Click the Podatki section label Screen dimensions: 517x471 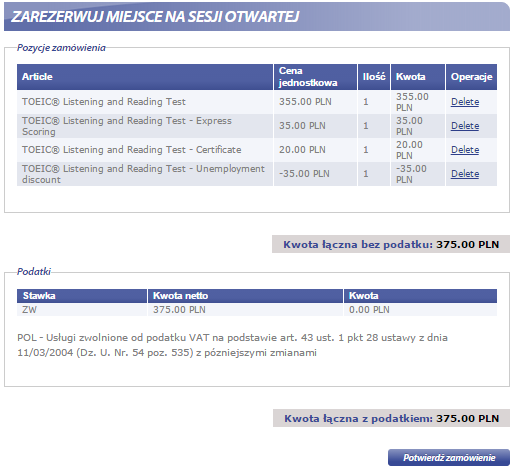click(x=34, y=271)
